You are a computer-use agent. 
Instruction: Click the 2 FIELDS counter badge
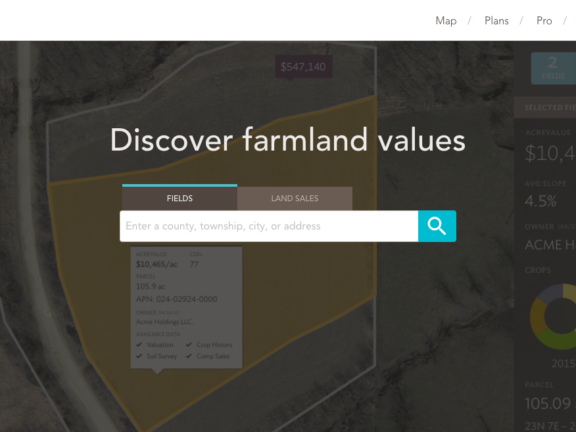[x=553, y=68]
